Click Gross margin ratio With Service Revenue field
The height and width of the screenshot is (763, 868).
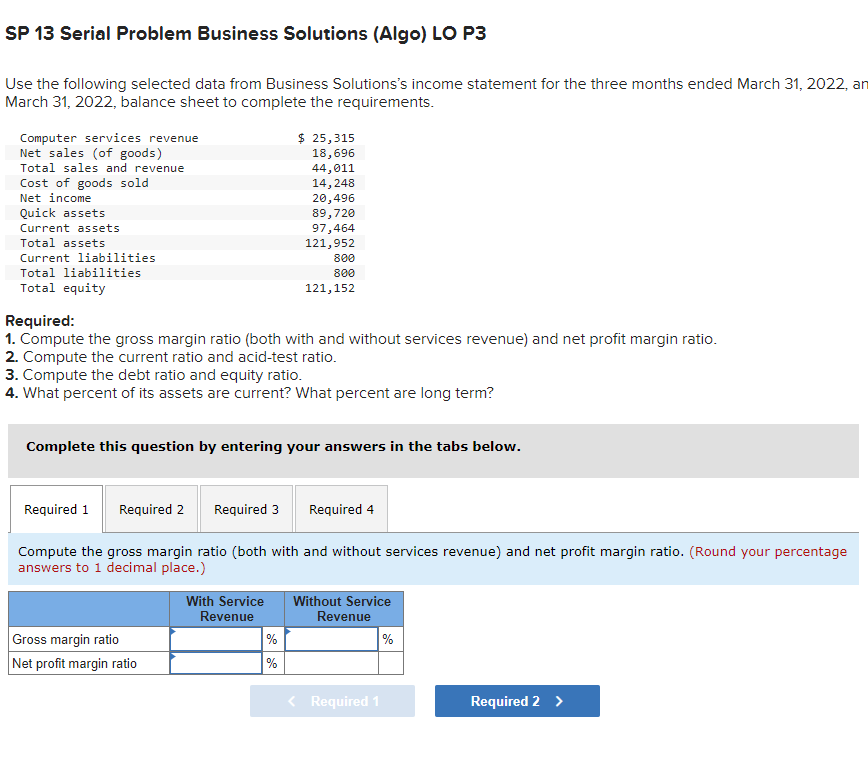(215, 639)
